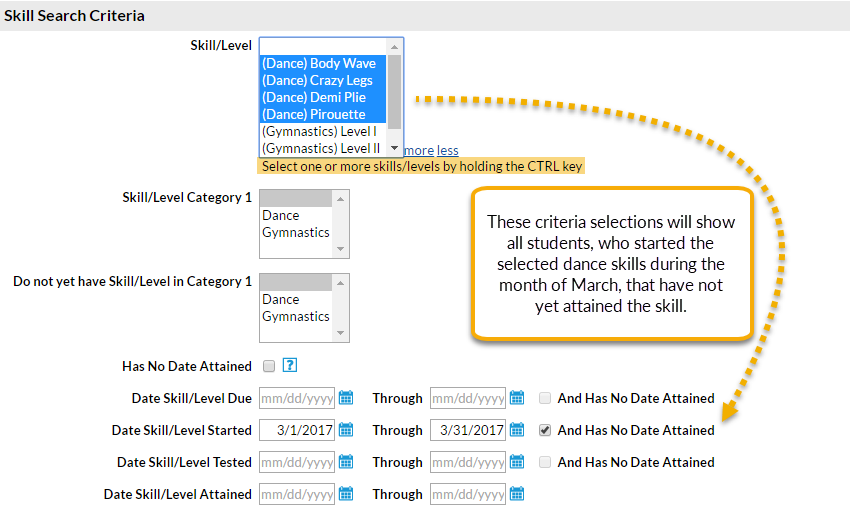
Task: Click Do not yet have Skill/Level scroll down arrow
Action: [x=340, y=333]
